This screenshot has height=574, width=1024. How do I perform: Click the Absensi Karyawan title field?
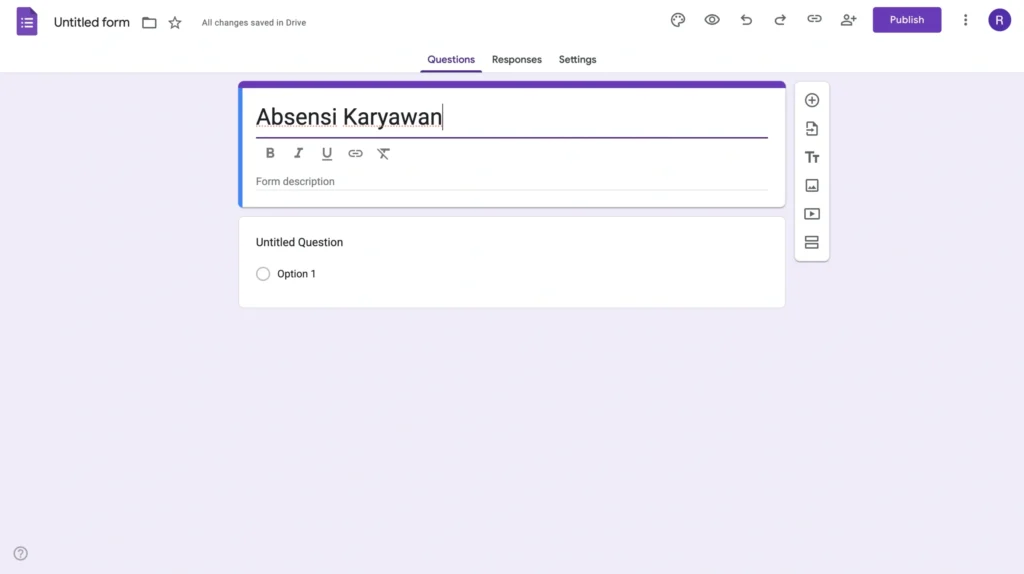point(511,117)
